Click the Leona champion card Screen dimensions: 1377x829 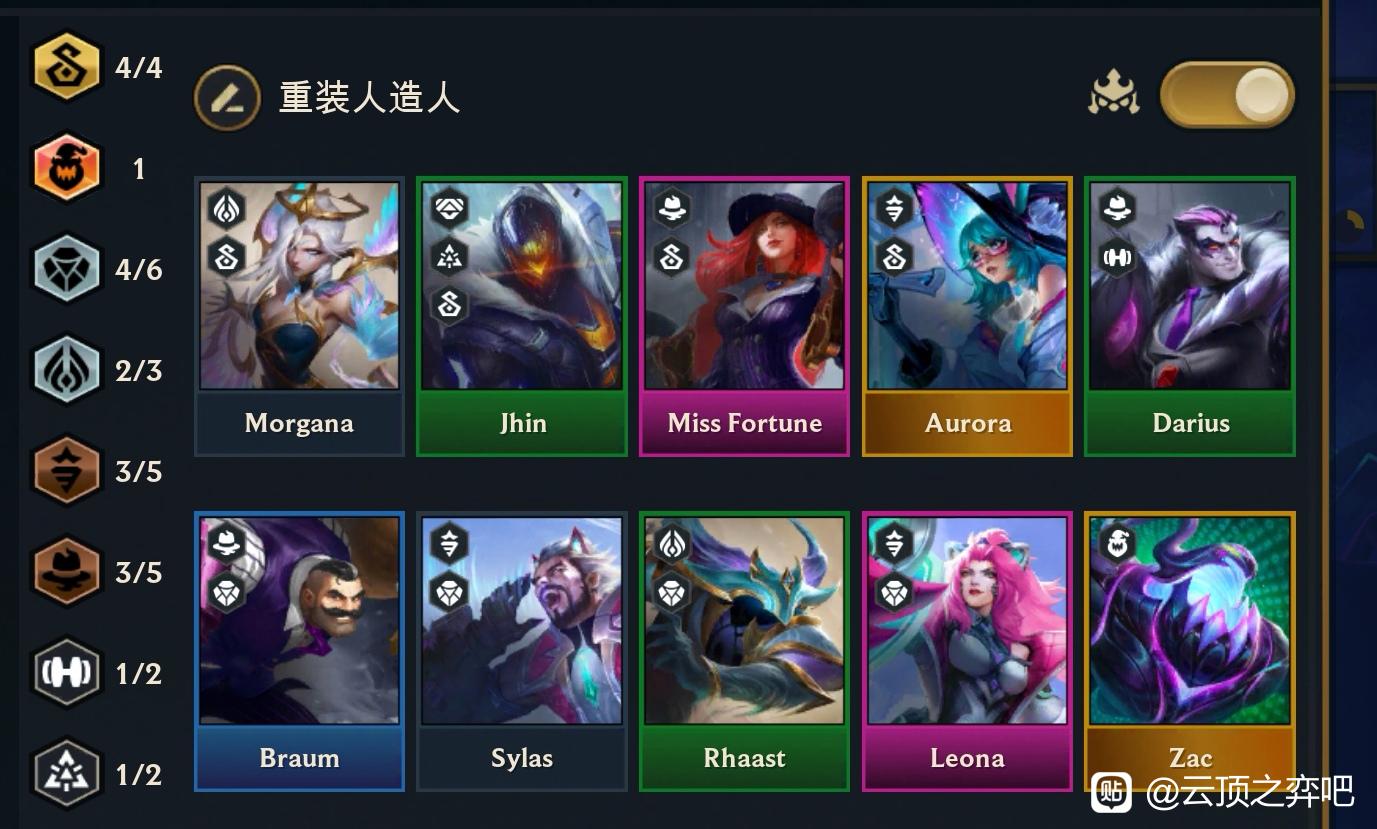967,651
